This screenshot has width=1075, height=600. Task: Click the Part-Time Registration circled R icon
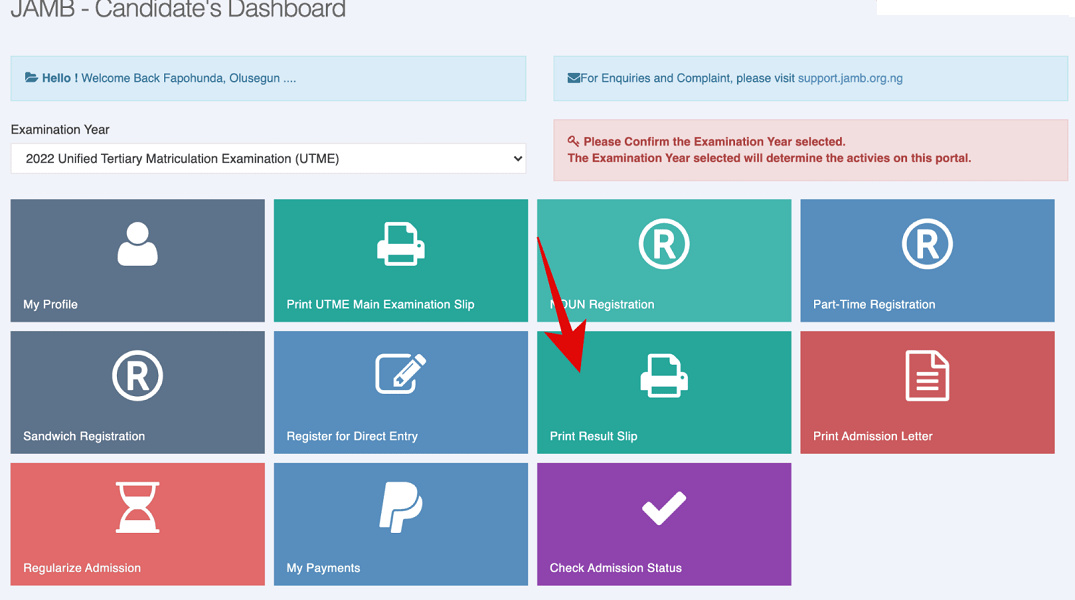(x=927, y=244)
